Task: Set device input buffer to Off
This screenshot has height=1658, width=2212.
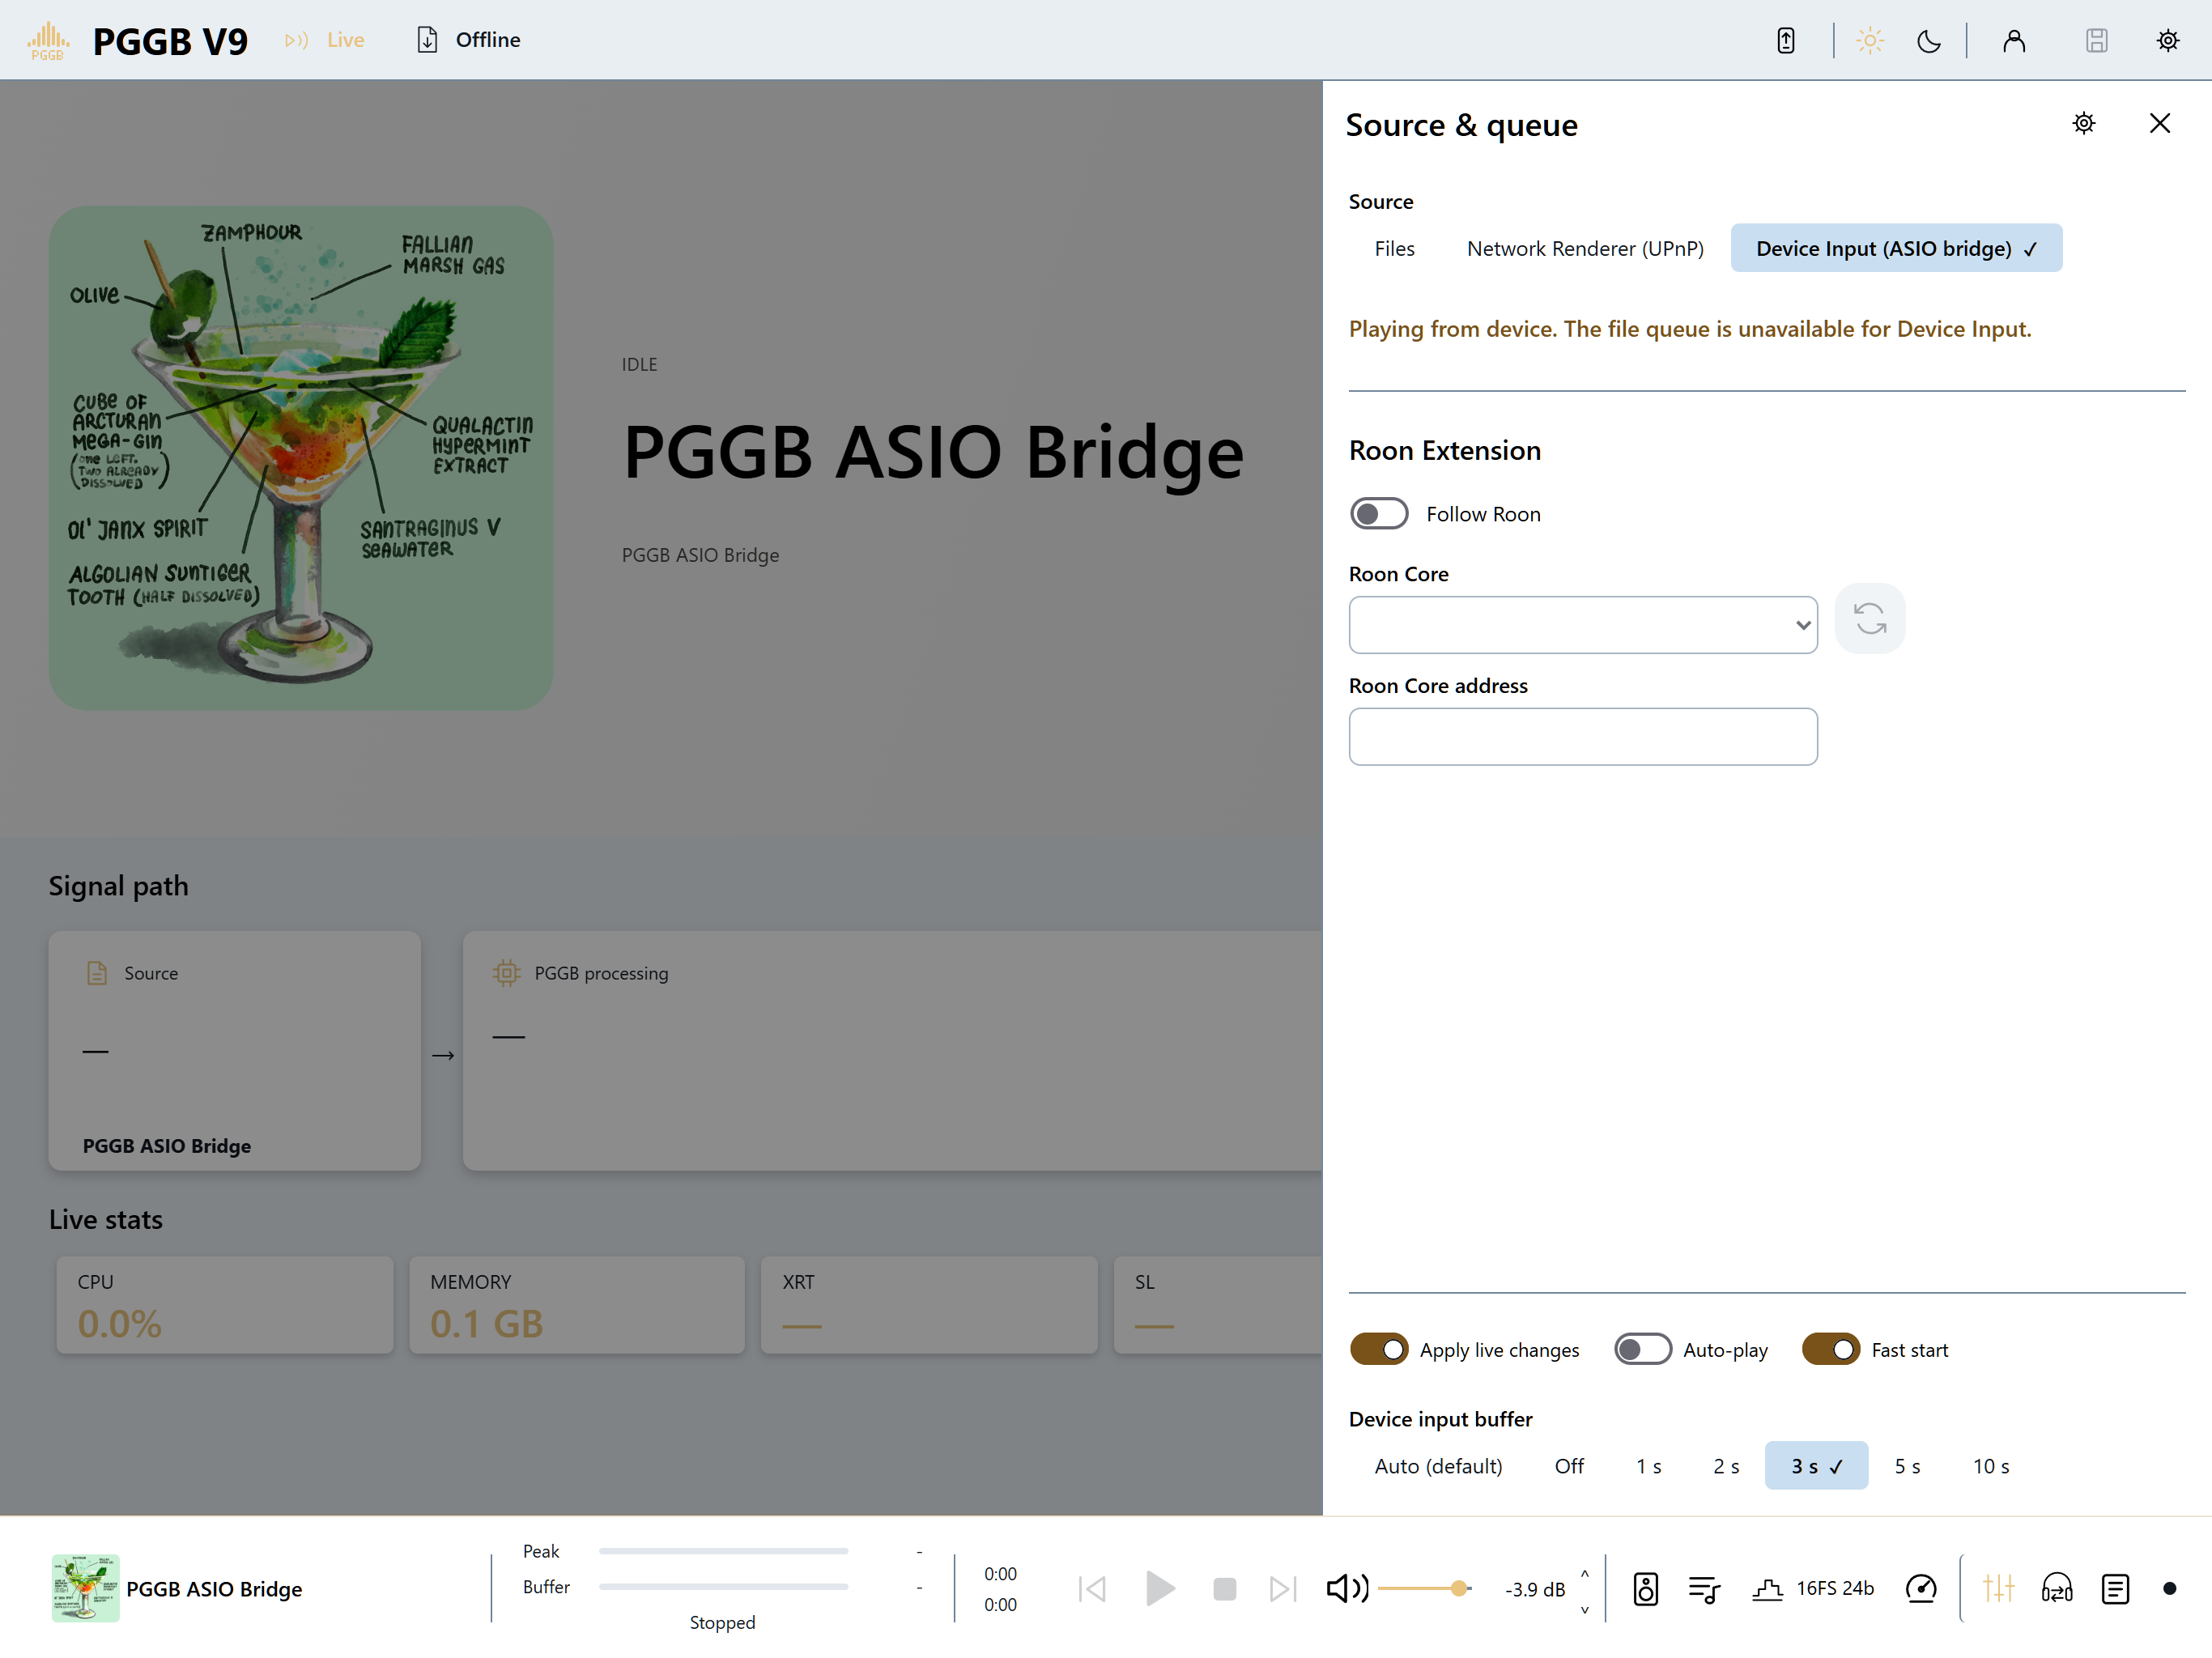Action: [x=1569, y=1465]
